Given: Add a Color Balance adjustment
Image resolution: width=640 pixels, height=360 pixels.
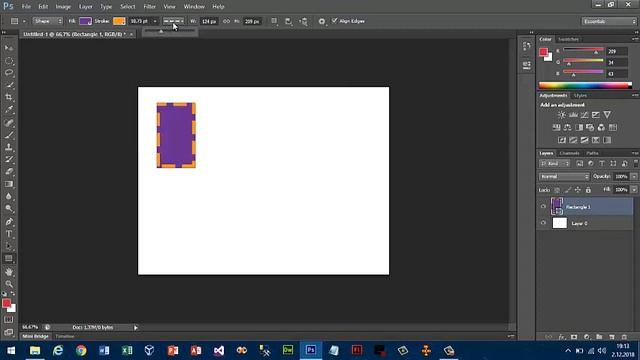Looking at the screenshot, I should point(568,127).
